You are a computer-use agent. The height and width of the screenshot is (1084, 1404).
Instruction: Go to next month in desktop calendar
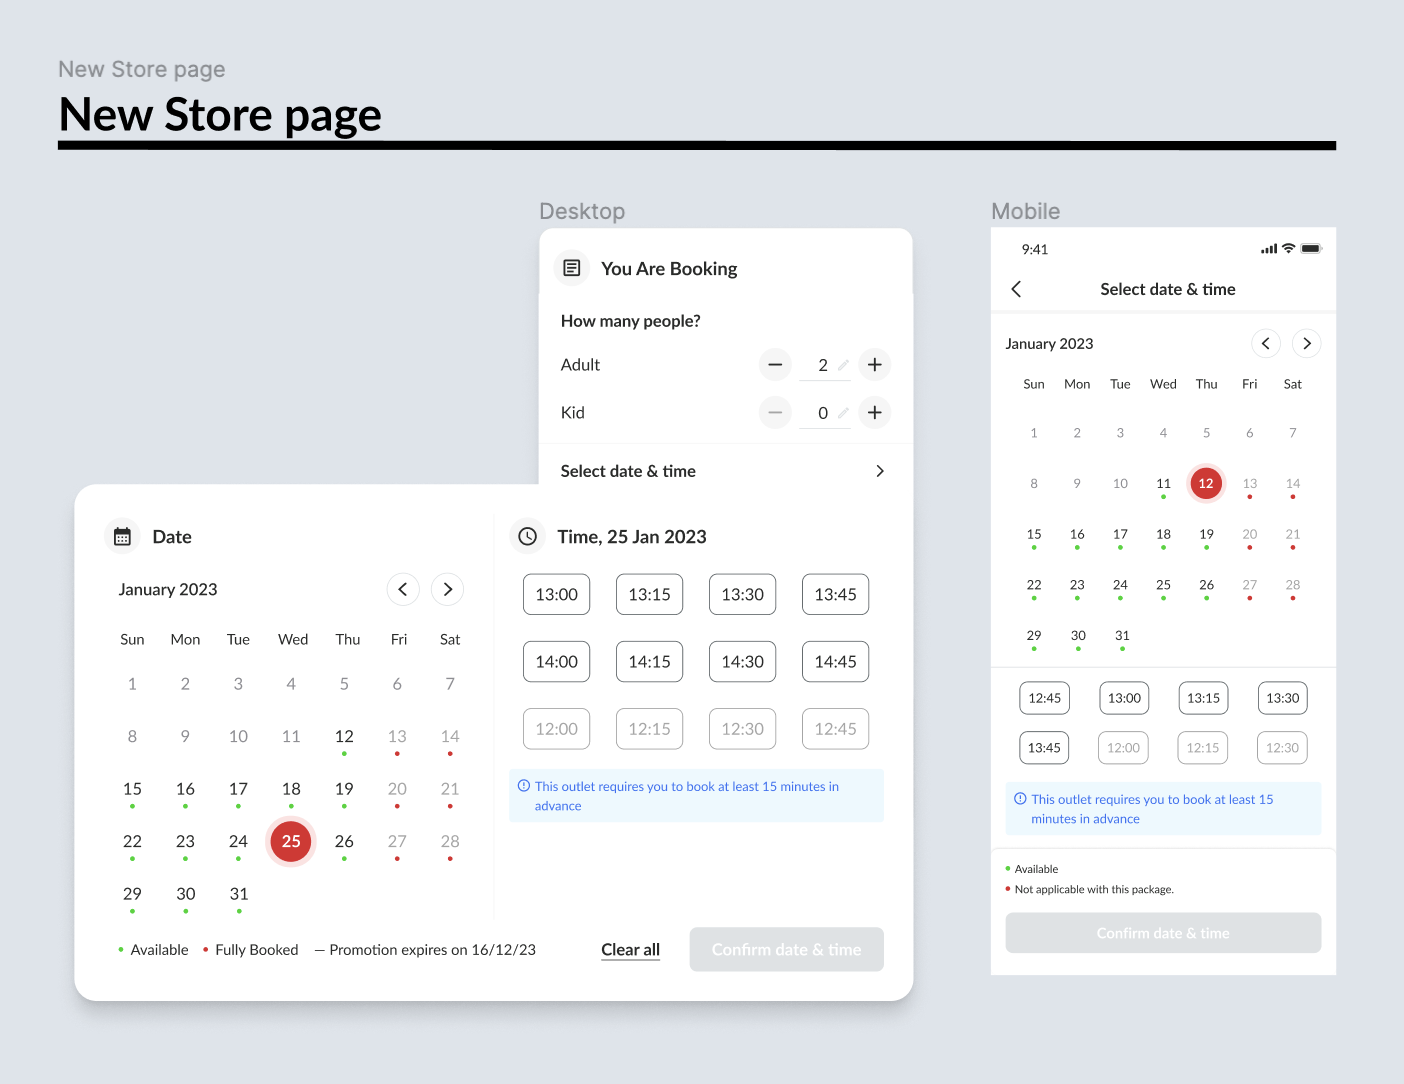(448, 590)
